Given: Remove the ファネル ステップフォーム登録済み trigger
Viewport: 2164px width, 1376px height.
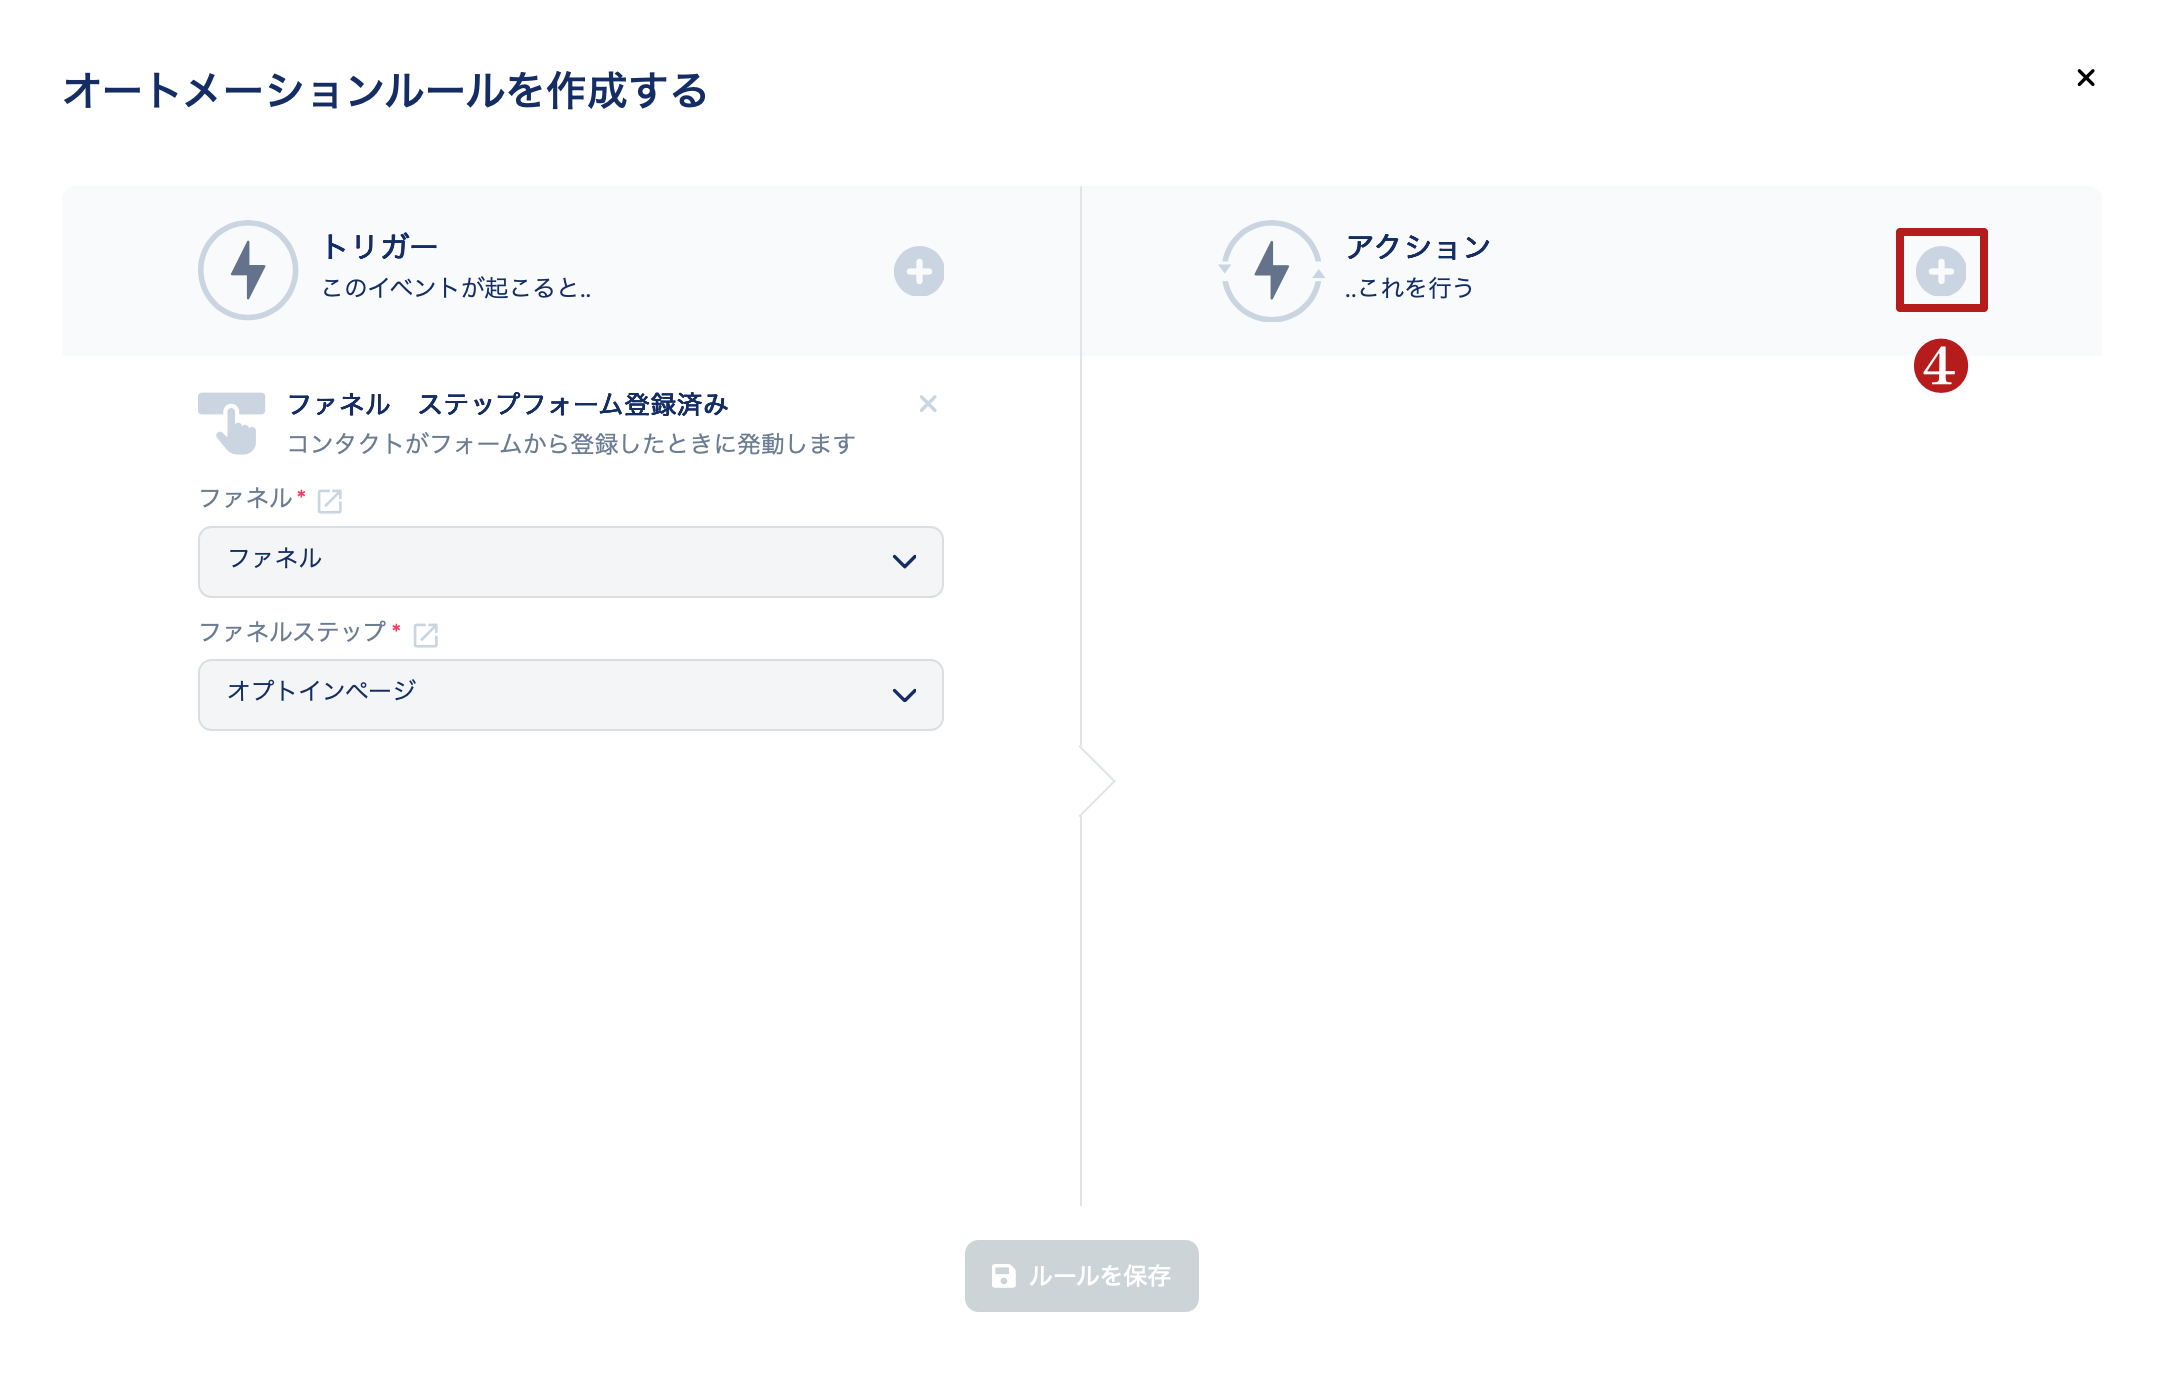Looking at the screenshot, I should 928,404.
